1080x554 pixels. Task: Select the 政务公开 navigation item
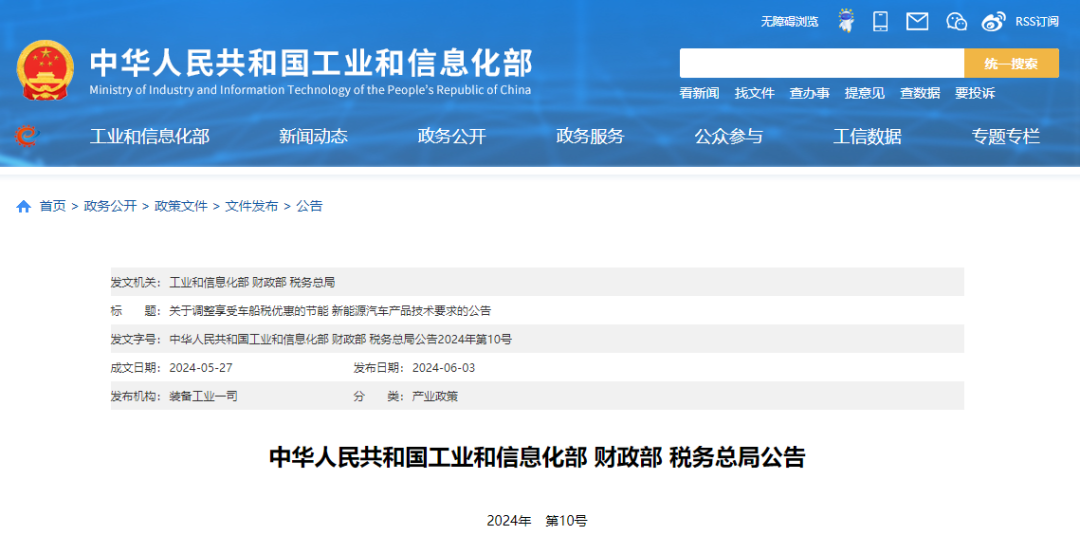(x=452, y=137)
